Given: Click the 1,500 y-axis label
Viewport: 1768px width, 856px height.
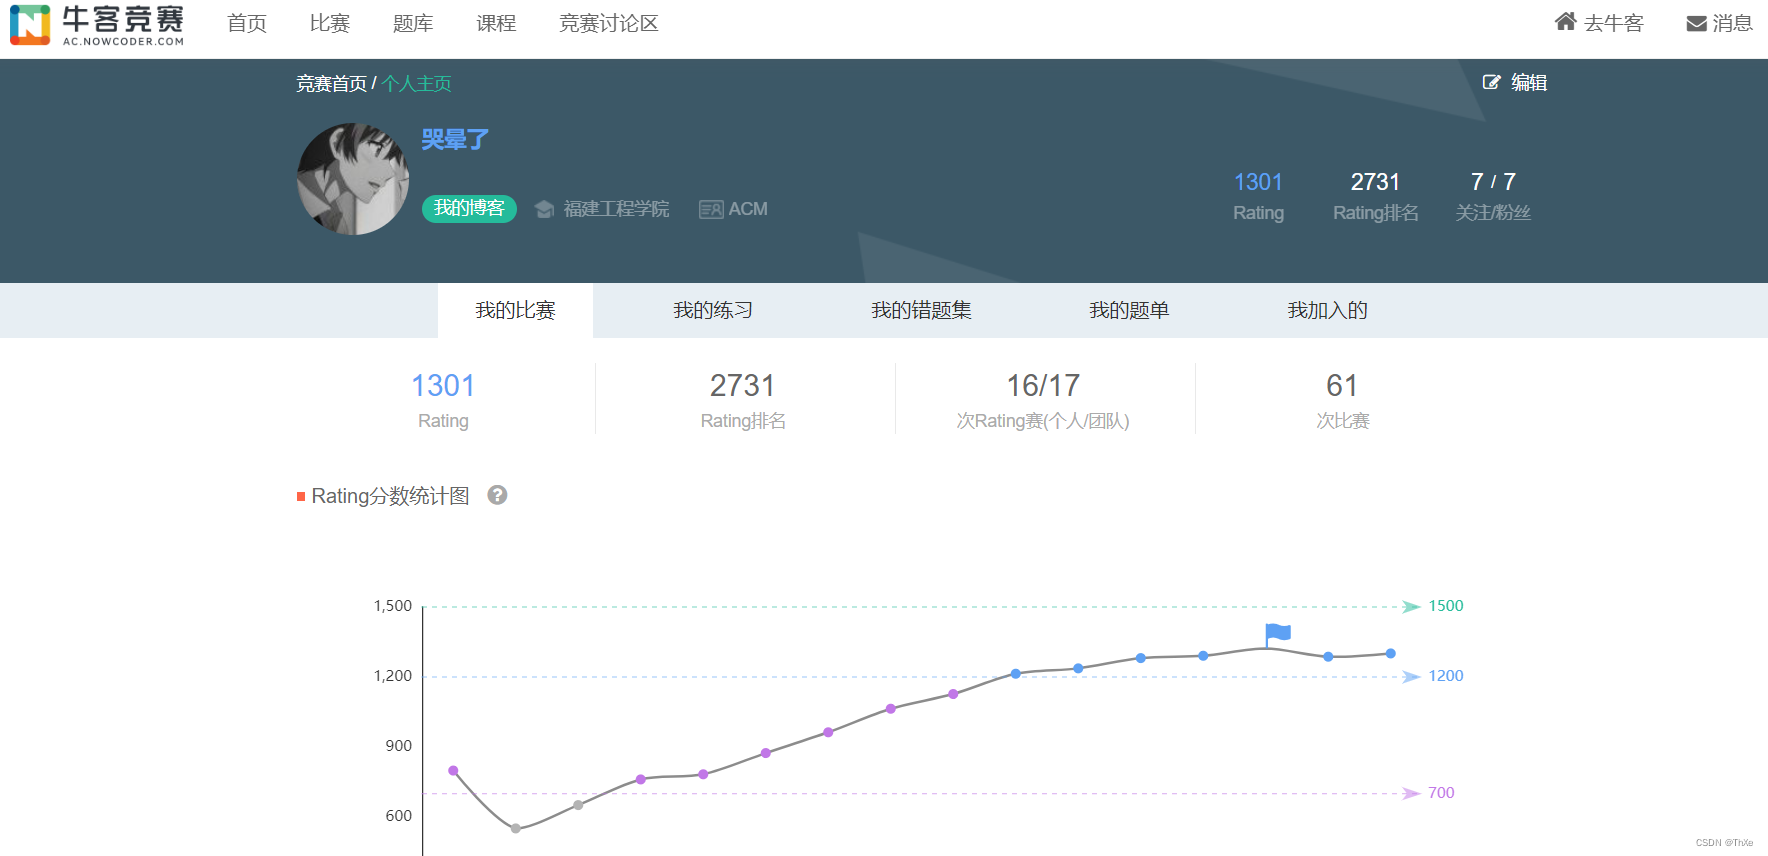Looking at the screenshot, I should click(393, 606).
